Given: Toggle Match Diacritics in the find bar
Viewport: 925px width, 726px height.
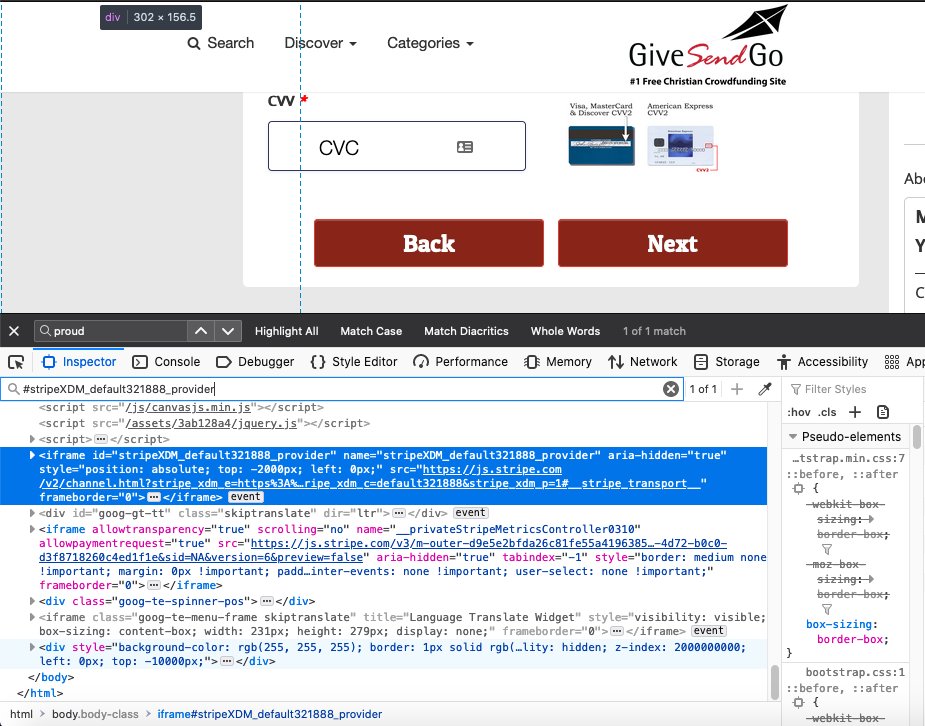Looking at the screenshot, I should click(x=466, y=331).
